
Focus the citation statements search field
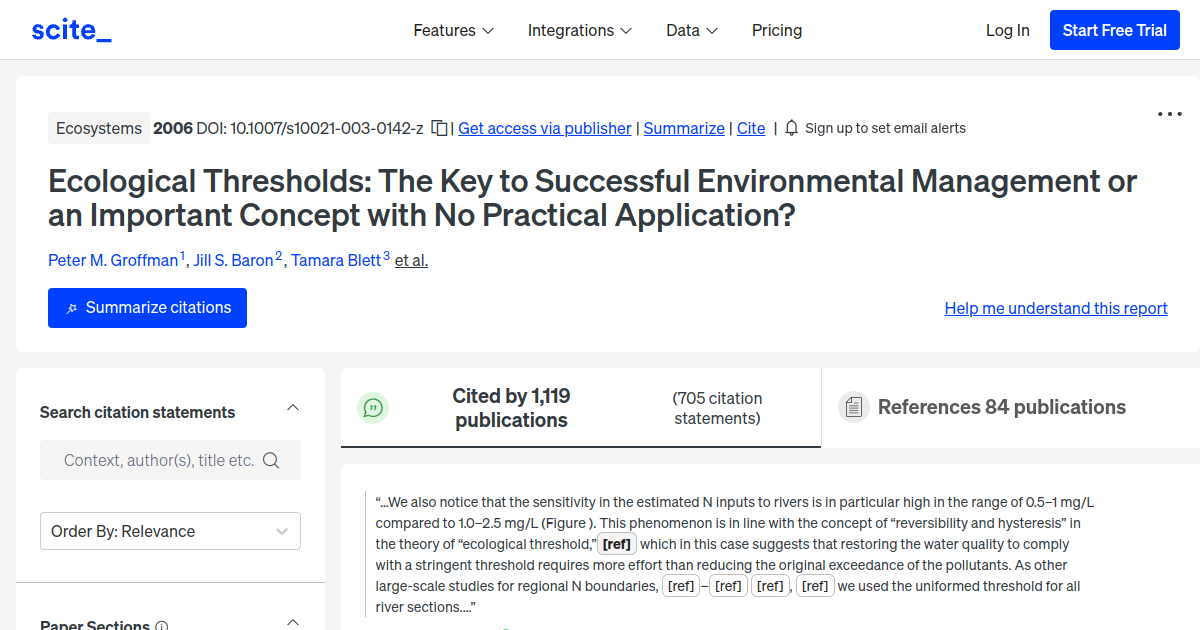170,460
